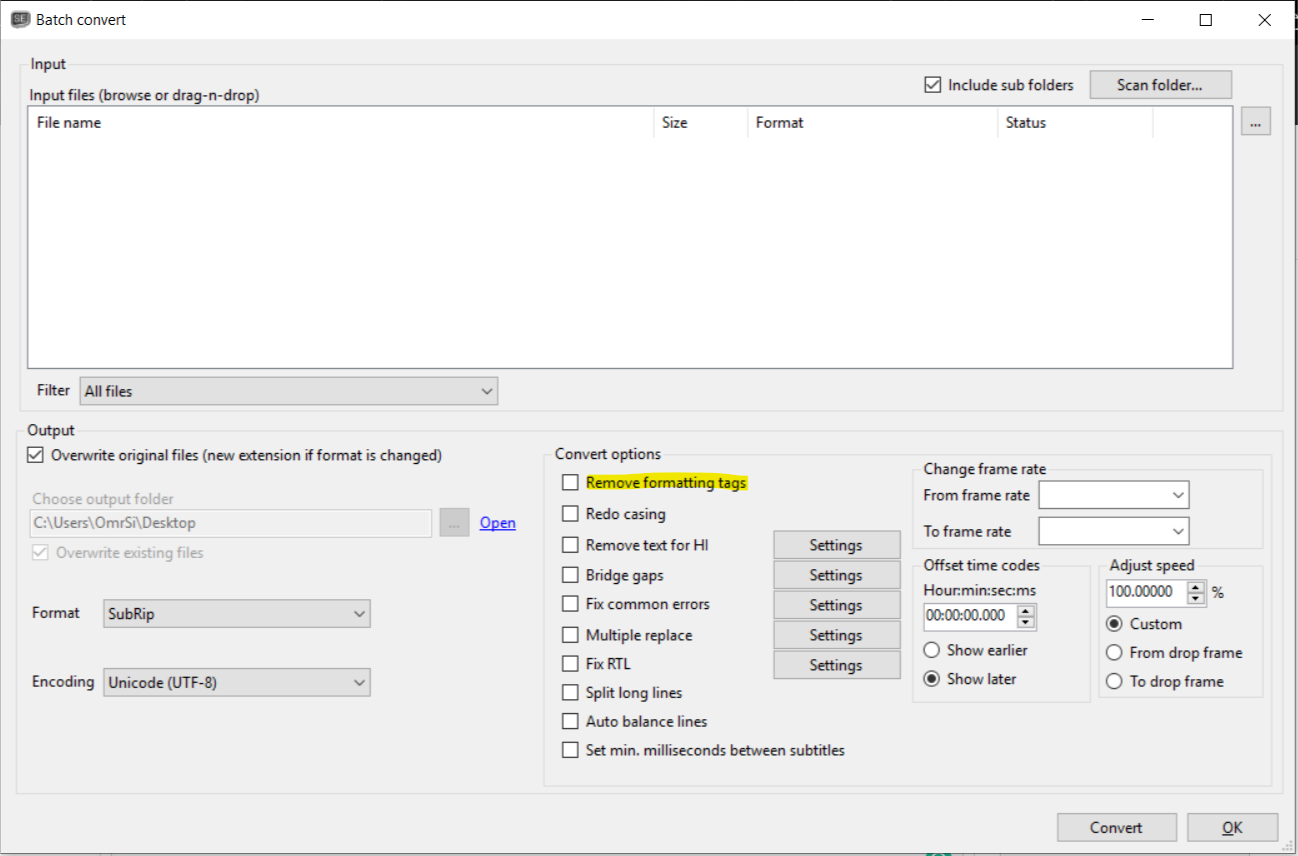Increment the offset time code stepper
Viewport: 1298px width, 856px height.
(x=1028, y=612)
